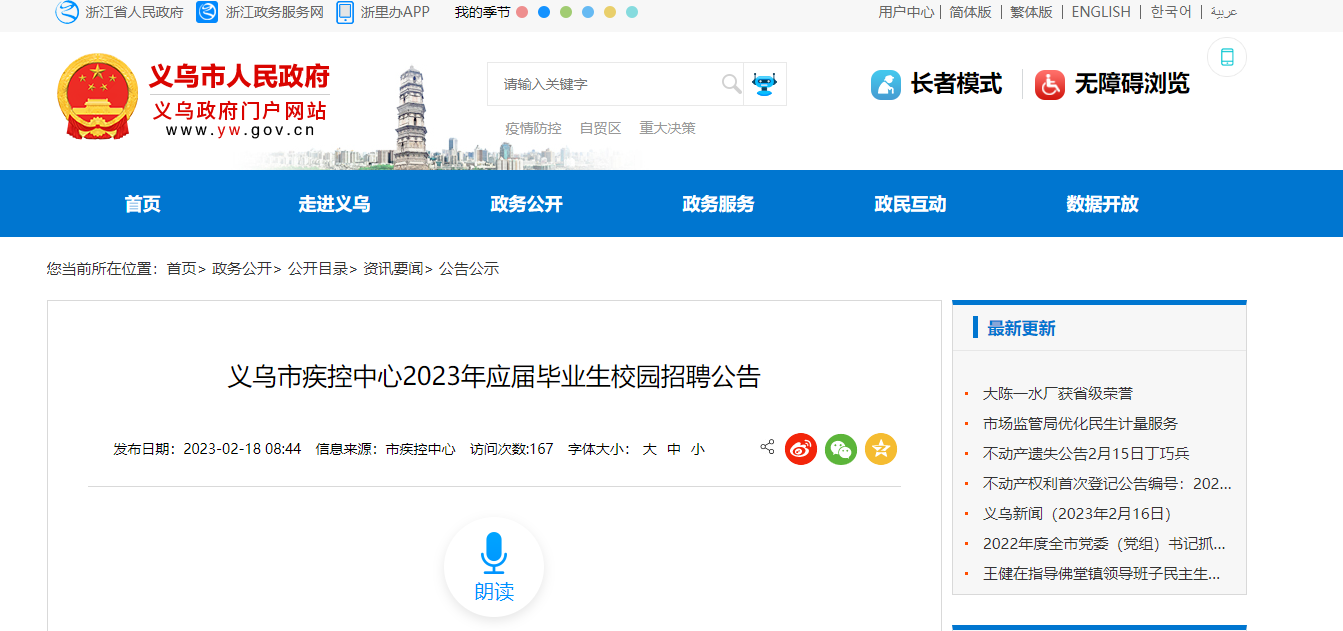This screenshot has width=1343, height=631.
Task: Share article to Weibo
Action: 801,449
